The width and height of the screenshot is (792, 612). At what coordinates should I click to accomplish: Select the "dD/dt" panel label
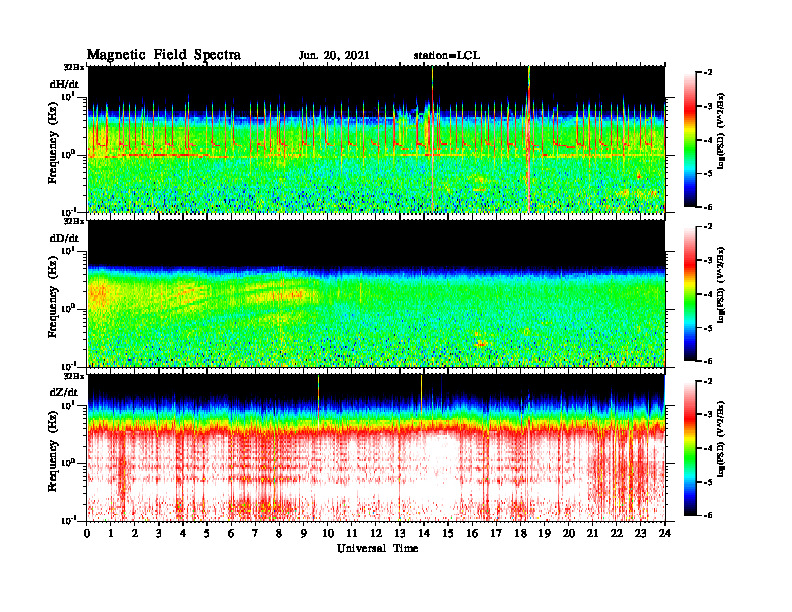pos(64,238)
